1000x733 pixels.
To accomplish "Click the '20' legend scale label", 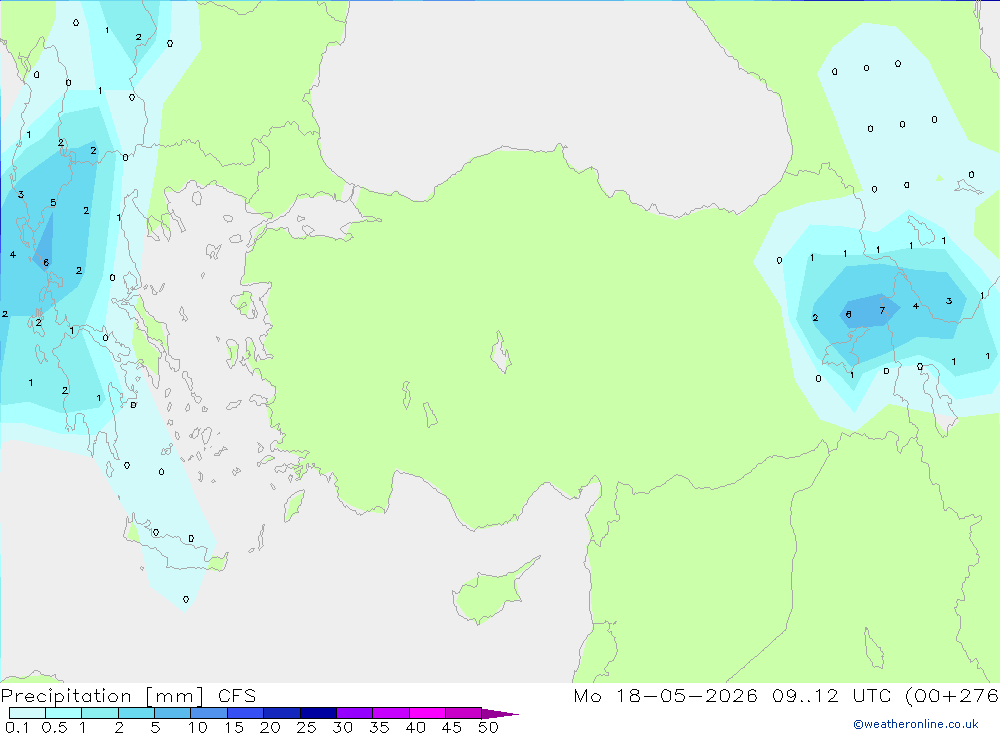I will 270,727.
